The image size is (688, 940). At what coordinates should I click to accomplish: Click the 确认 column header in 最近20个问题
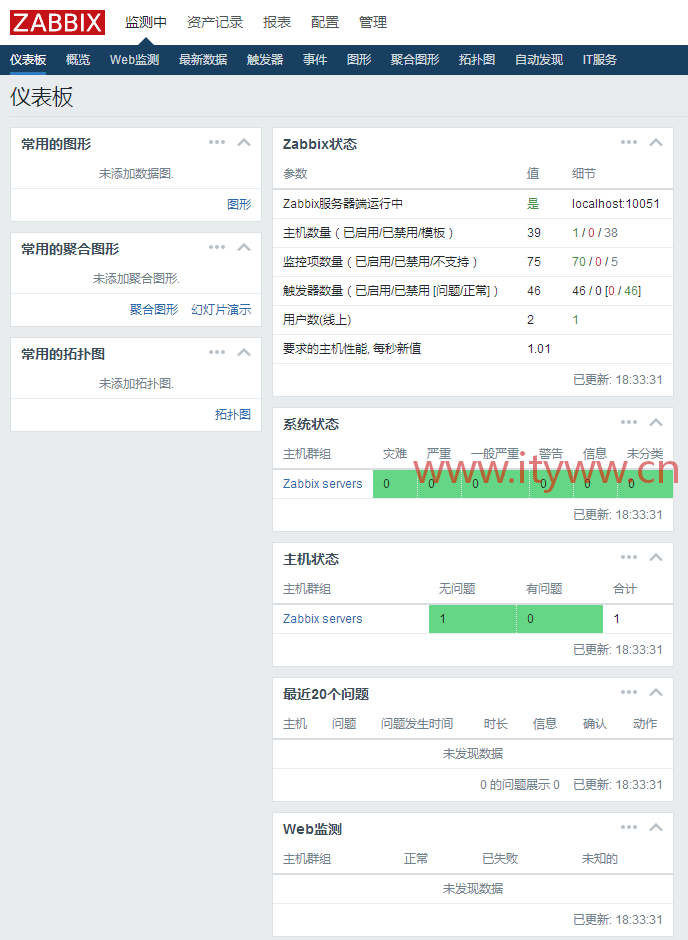coord(595,724)
